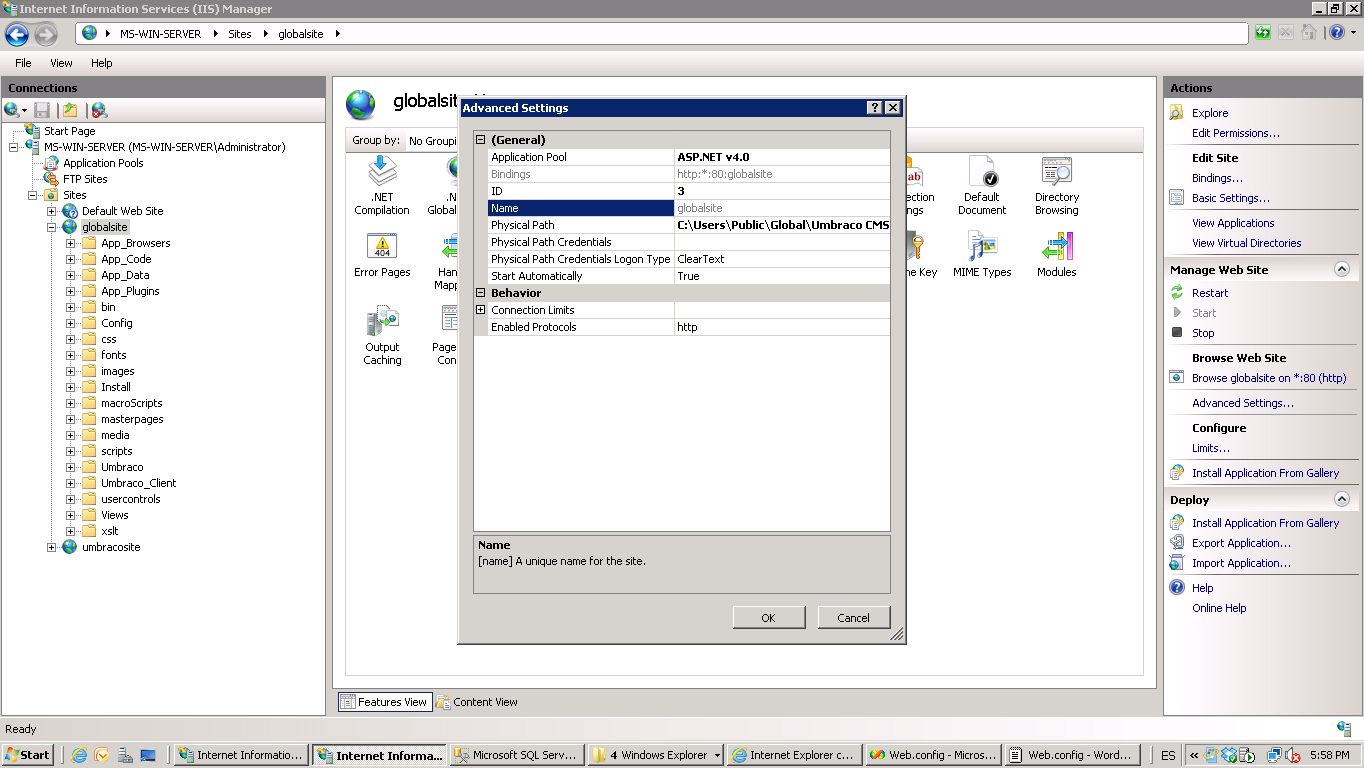Screen dimensions: 1364x768
Task: Click the Start button on taskbar
Action: (x=28, y=755)
